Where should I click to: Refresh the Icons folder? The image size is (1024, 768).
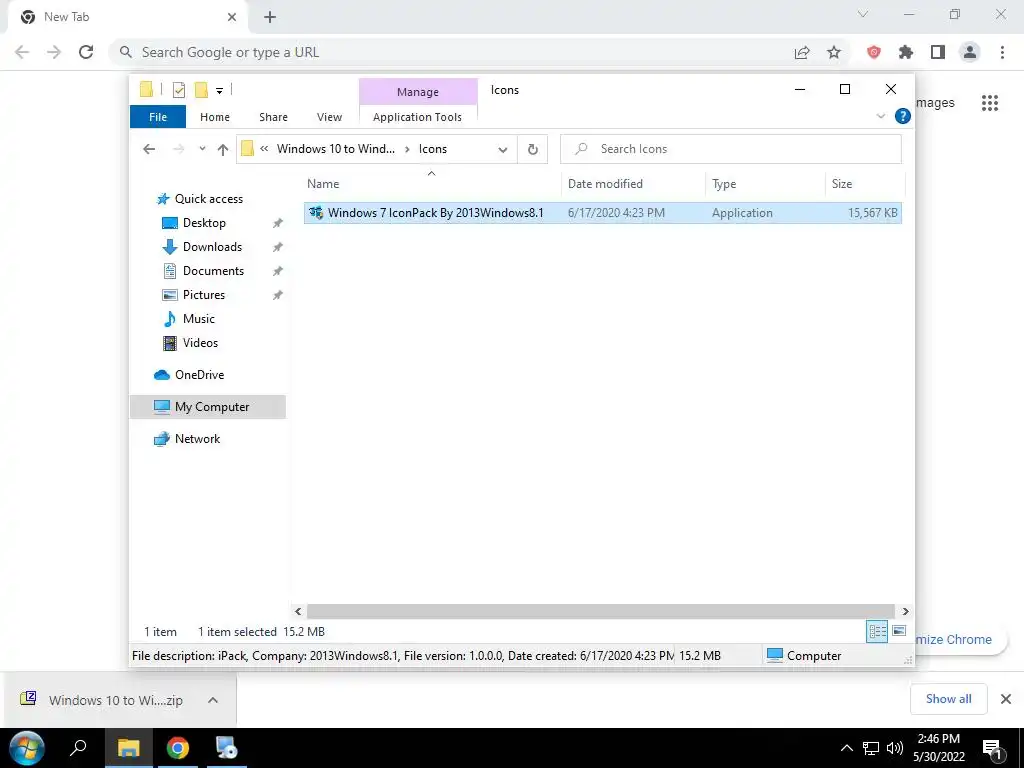point(533,150)
